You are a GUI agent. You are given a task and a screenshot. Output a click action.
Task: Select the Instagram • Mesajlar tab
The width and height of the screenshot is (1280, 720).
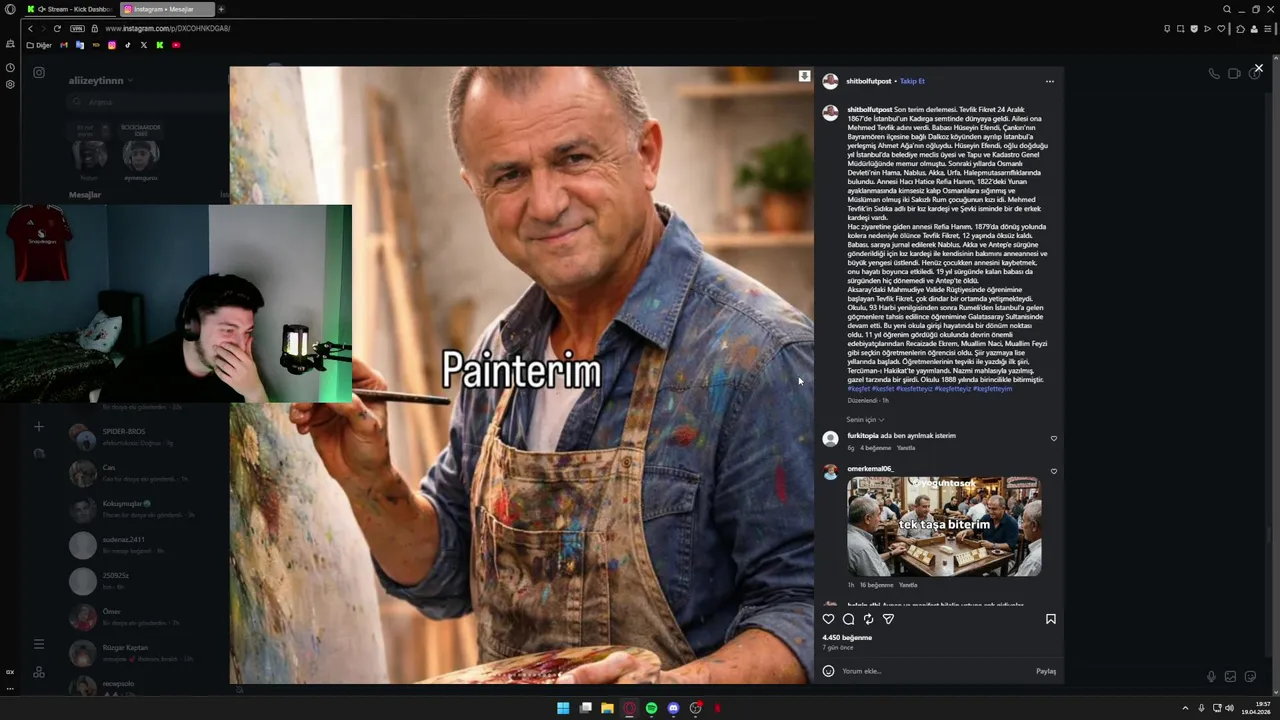167,9
